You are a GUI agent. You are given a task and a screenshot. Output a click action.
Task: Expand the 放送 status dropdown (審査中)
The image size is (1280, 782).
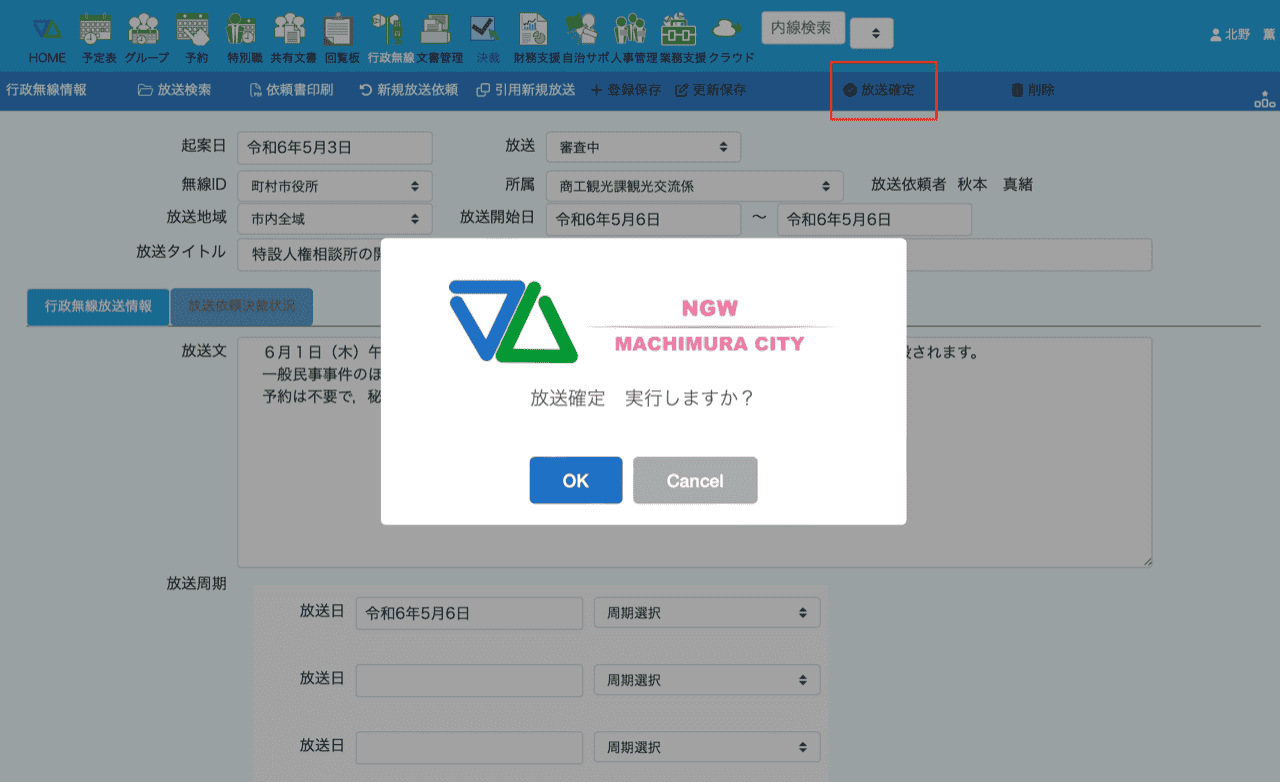pos(643,147)
